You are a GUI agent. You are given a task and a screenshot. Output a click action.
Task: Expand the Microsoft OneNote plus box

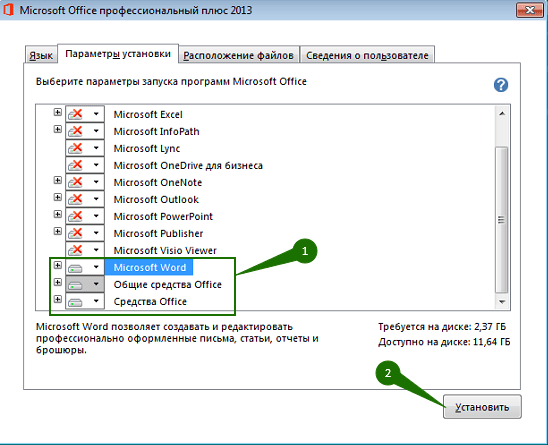[58, 180]
